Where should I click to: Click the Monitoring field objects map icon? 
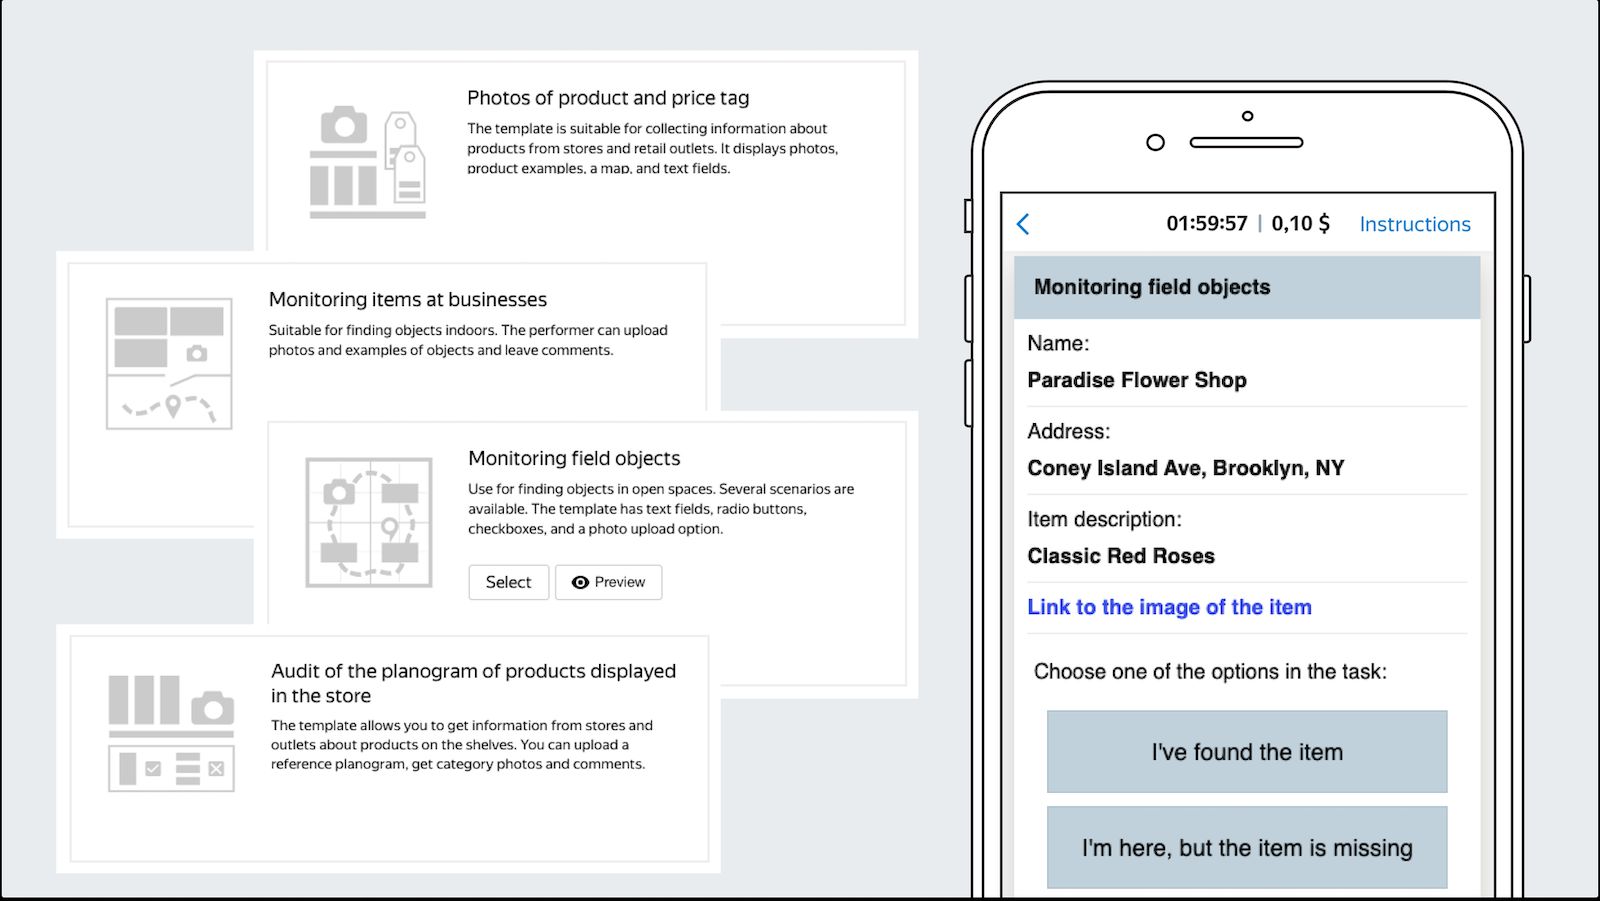369,523
